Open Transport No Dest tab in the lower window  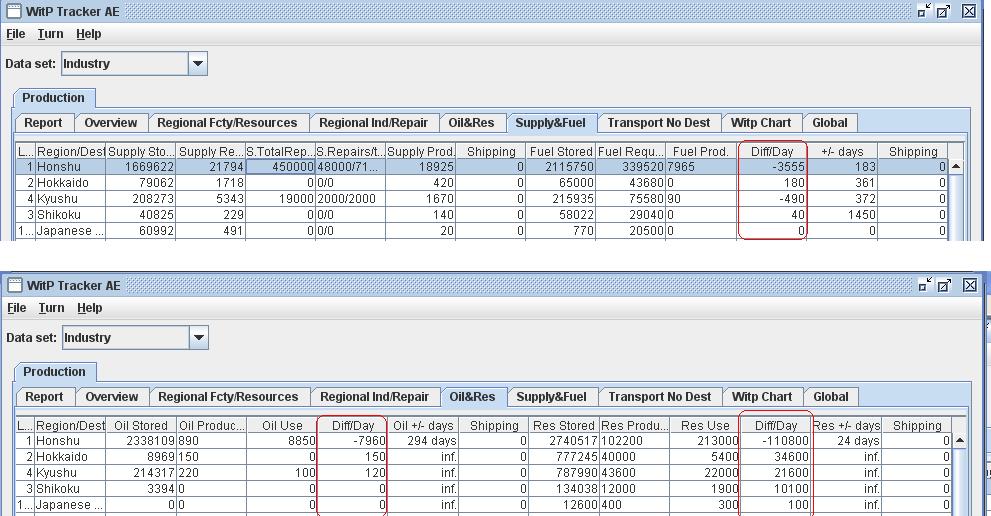pos(660,396)
